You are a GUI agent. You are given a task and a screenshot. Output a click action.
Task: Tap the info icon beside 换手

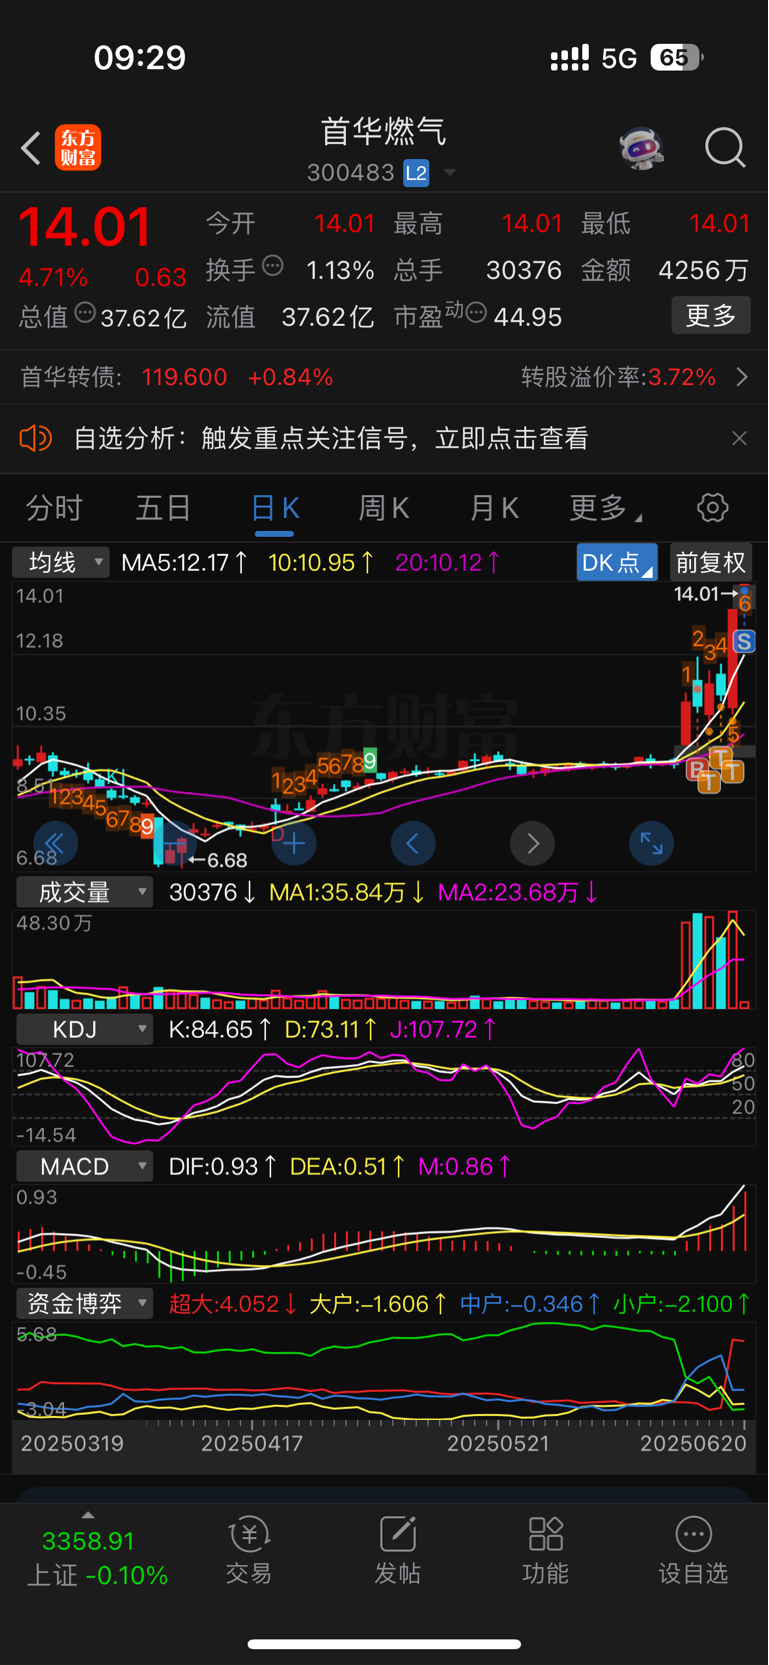(273, 266)
